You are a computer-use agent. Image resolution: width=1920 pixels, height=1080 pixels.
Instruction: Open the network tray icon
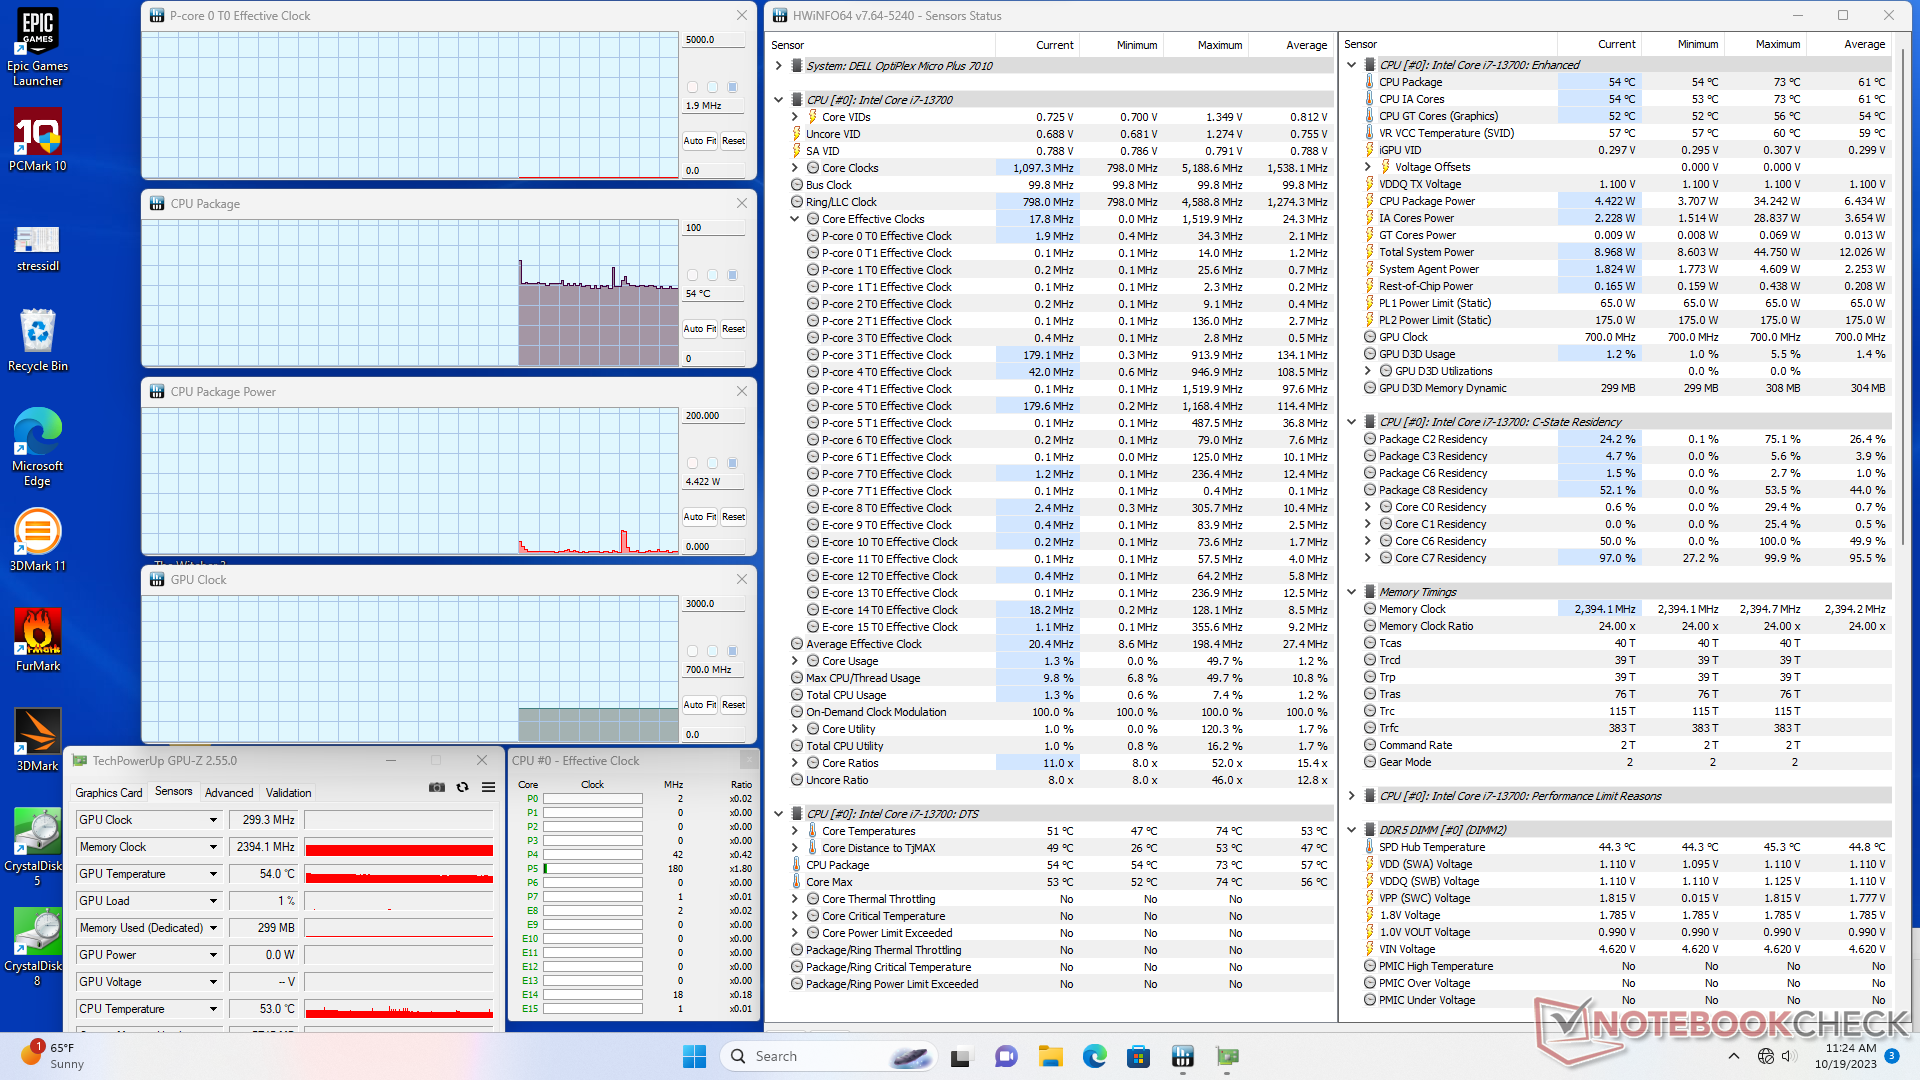[1766, 1056]
